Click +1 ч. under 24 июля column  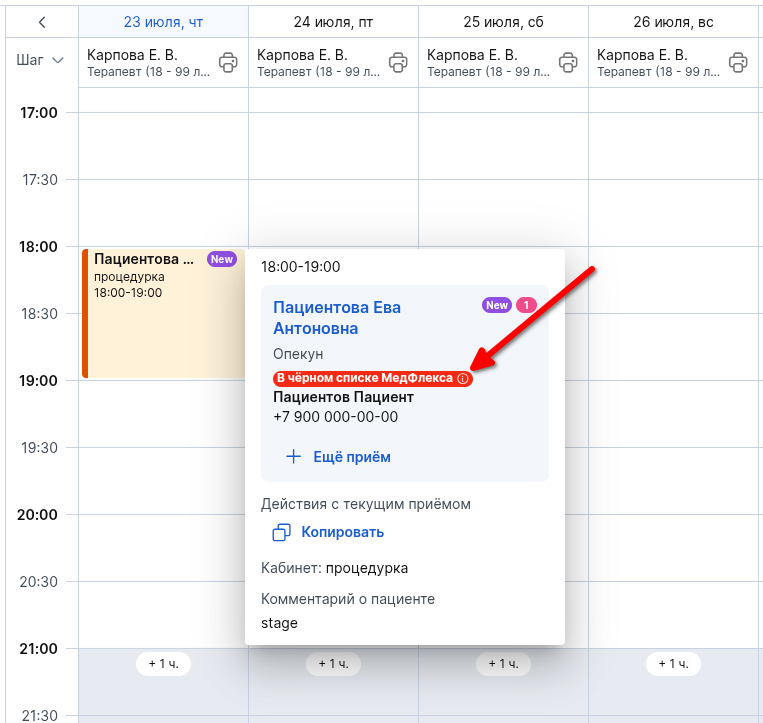tap(333, 664)
